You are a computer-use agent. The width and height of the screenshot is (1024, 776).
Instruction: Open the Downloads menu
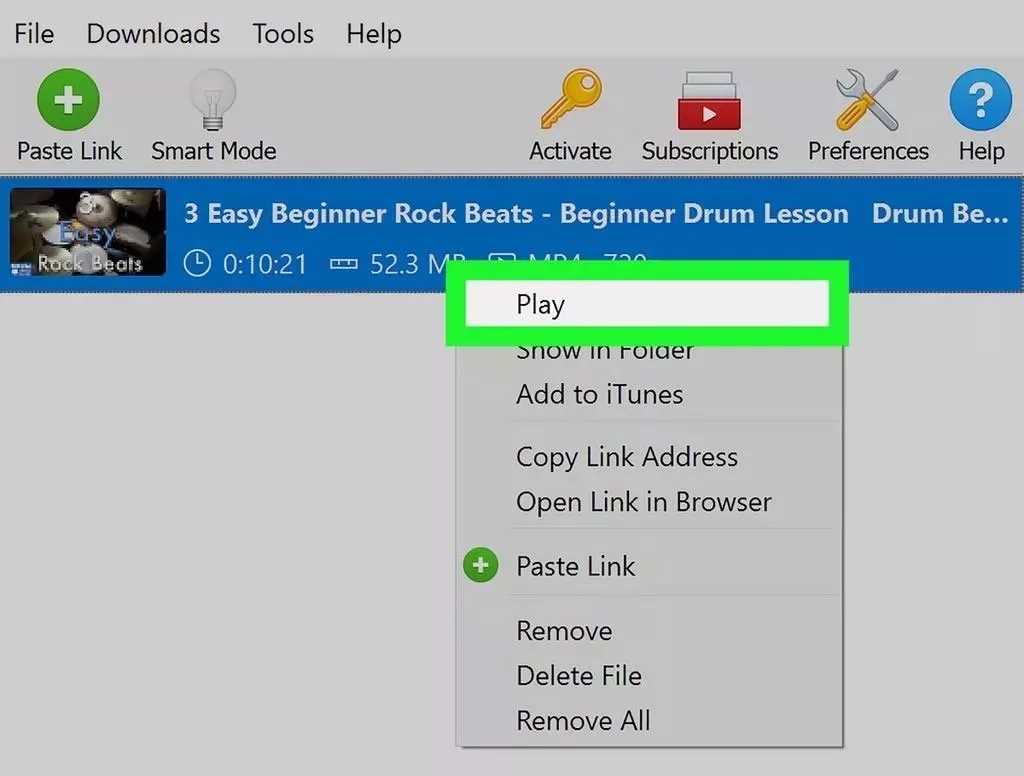point(152,33)
